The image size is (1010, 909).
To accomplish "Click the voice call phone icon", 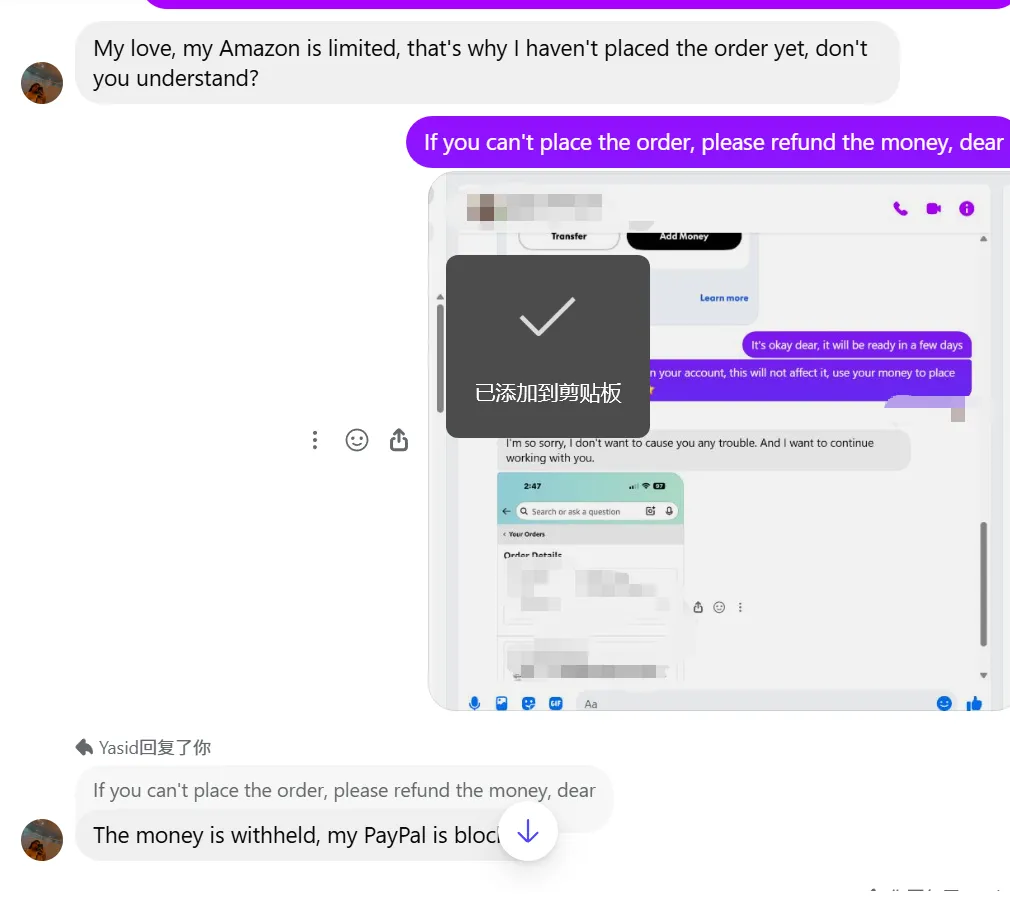I will pyautogui.click(x=900, y=208).
